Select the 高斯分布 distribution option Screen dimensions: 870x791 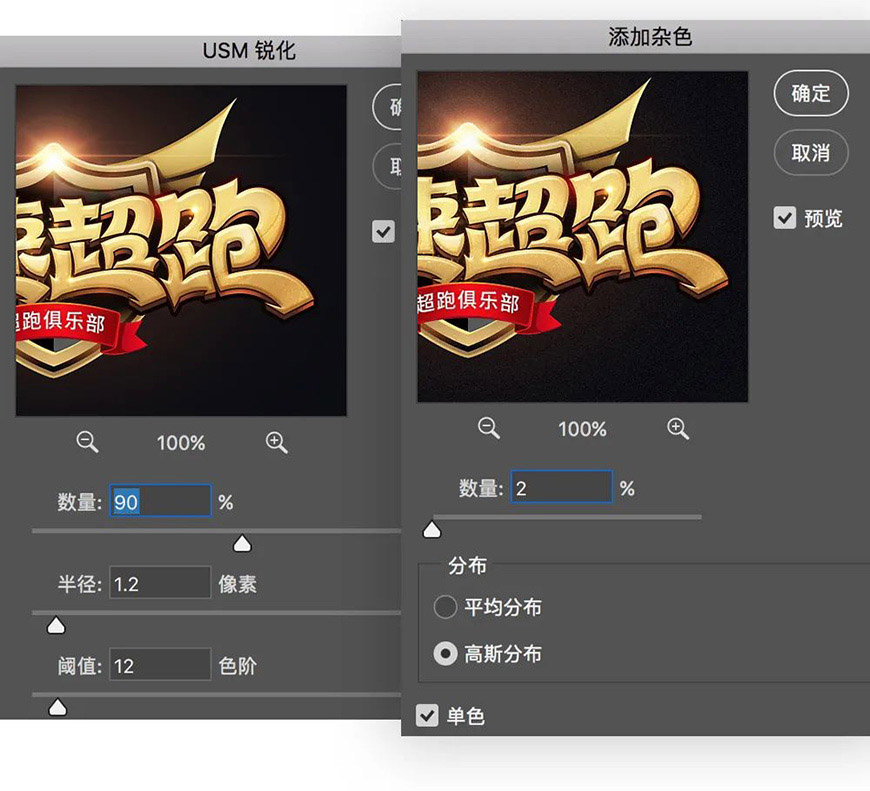tap(447, 654)
